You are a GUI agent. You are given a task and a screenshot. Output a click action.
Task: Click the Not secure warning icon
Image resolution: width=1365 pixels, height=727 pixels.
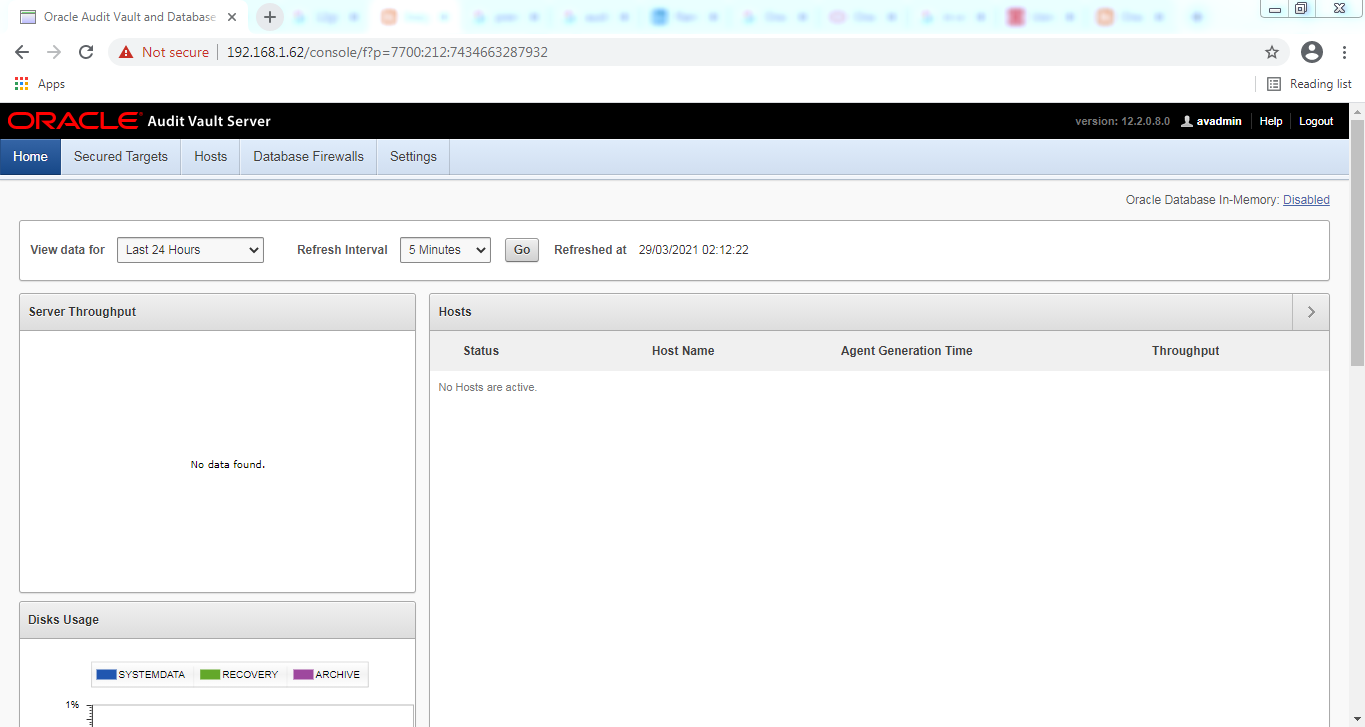pyautogui.click(x=126, y=52)
